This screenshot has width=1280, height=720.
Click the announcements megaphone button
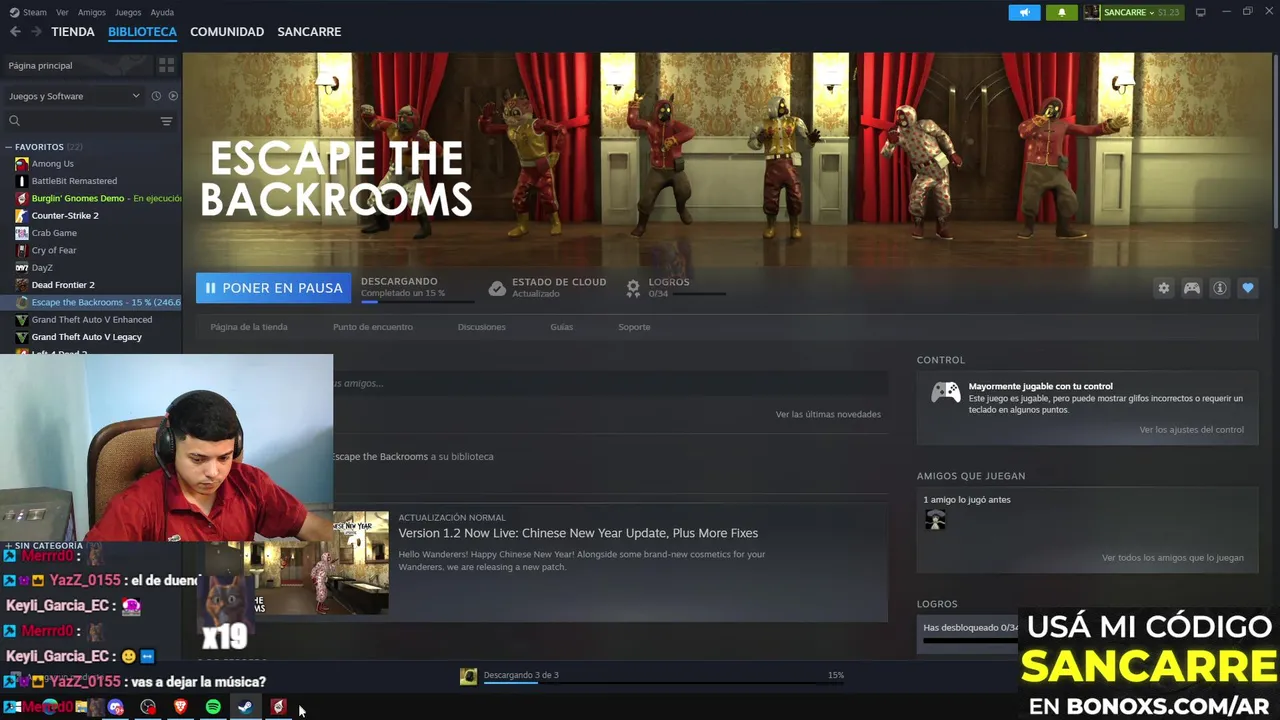[x=1024, y=12]
